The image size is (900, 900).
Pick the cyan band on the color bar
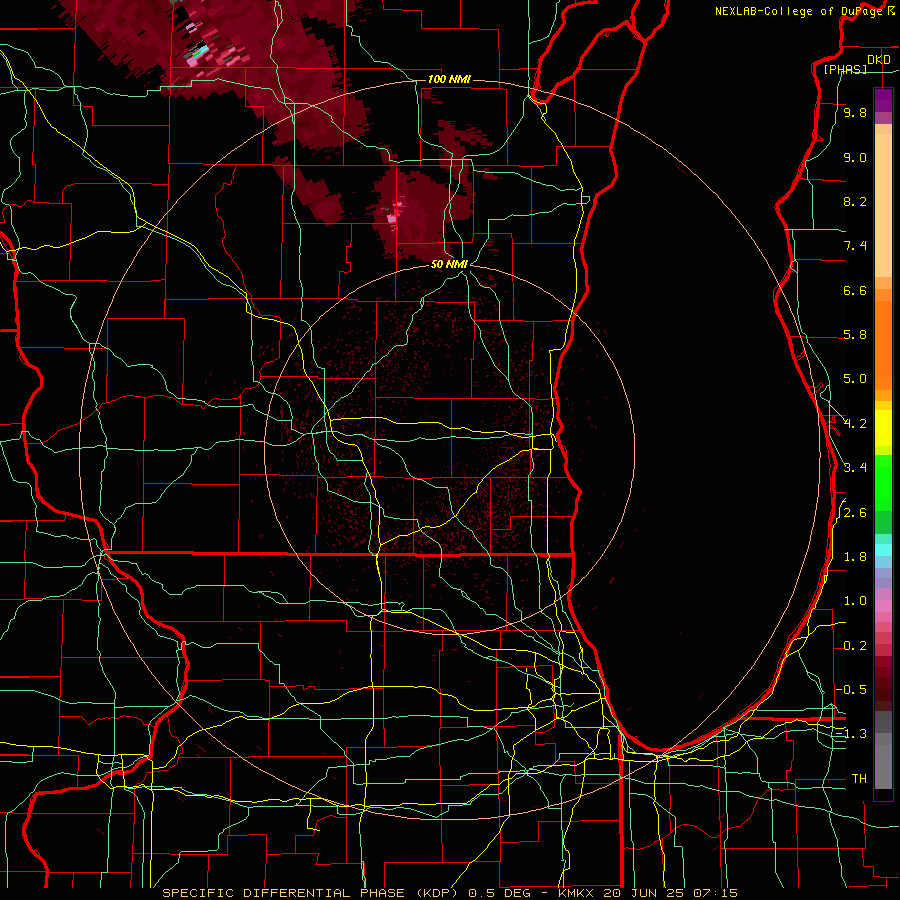tap(883, 550)
